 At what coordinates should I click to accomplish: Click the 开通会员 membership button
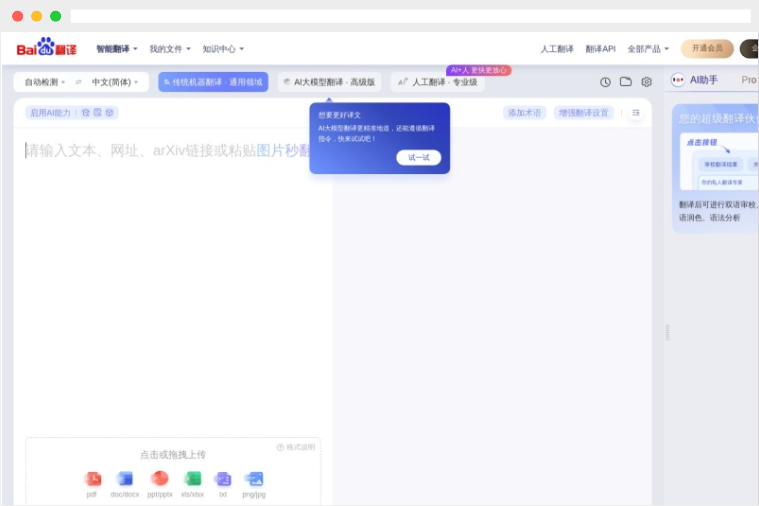(707, 48)
